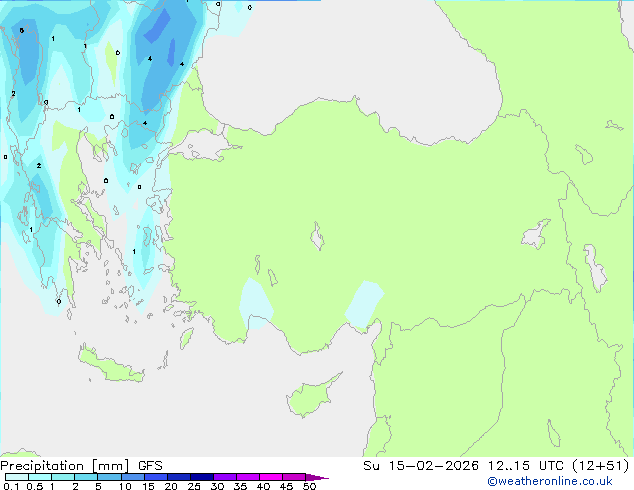The image size is (634, 490).
Task: Click the legend scale label '35'
Action: 240,486
